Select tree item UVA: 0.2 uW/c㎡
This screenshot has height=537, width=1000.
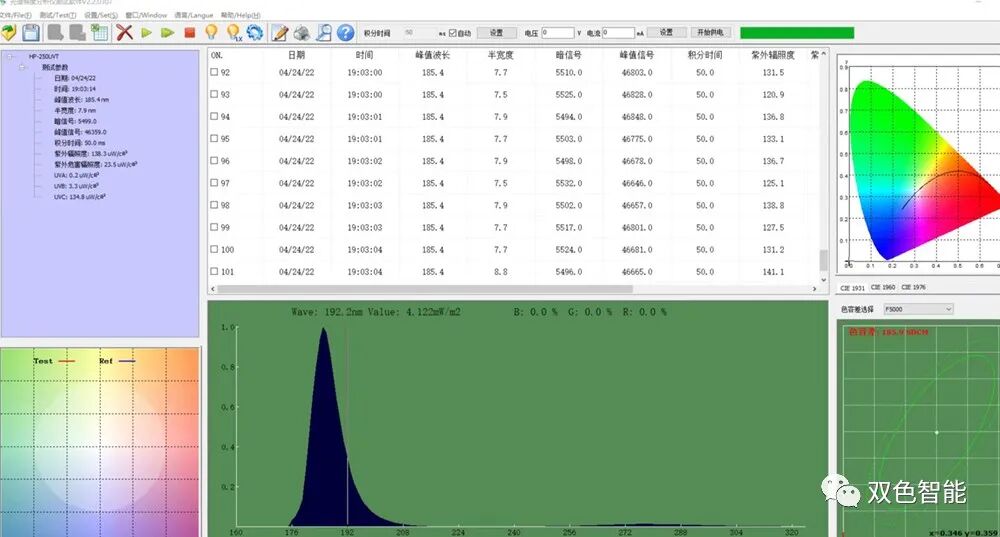[x=76, y=175]
